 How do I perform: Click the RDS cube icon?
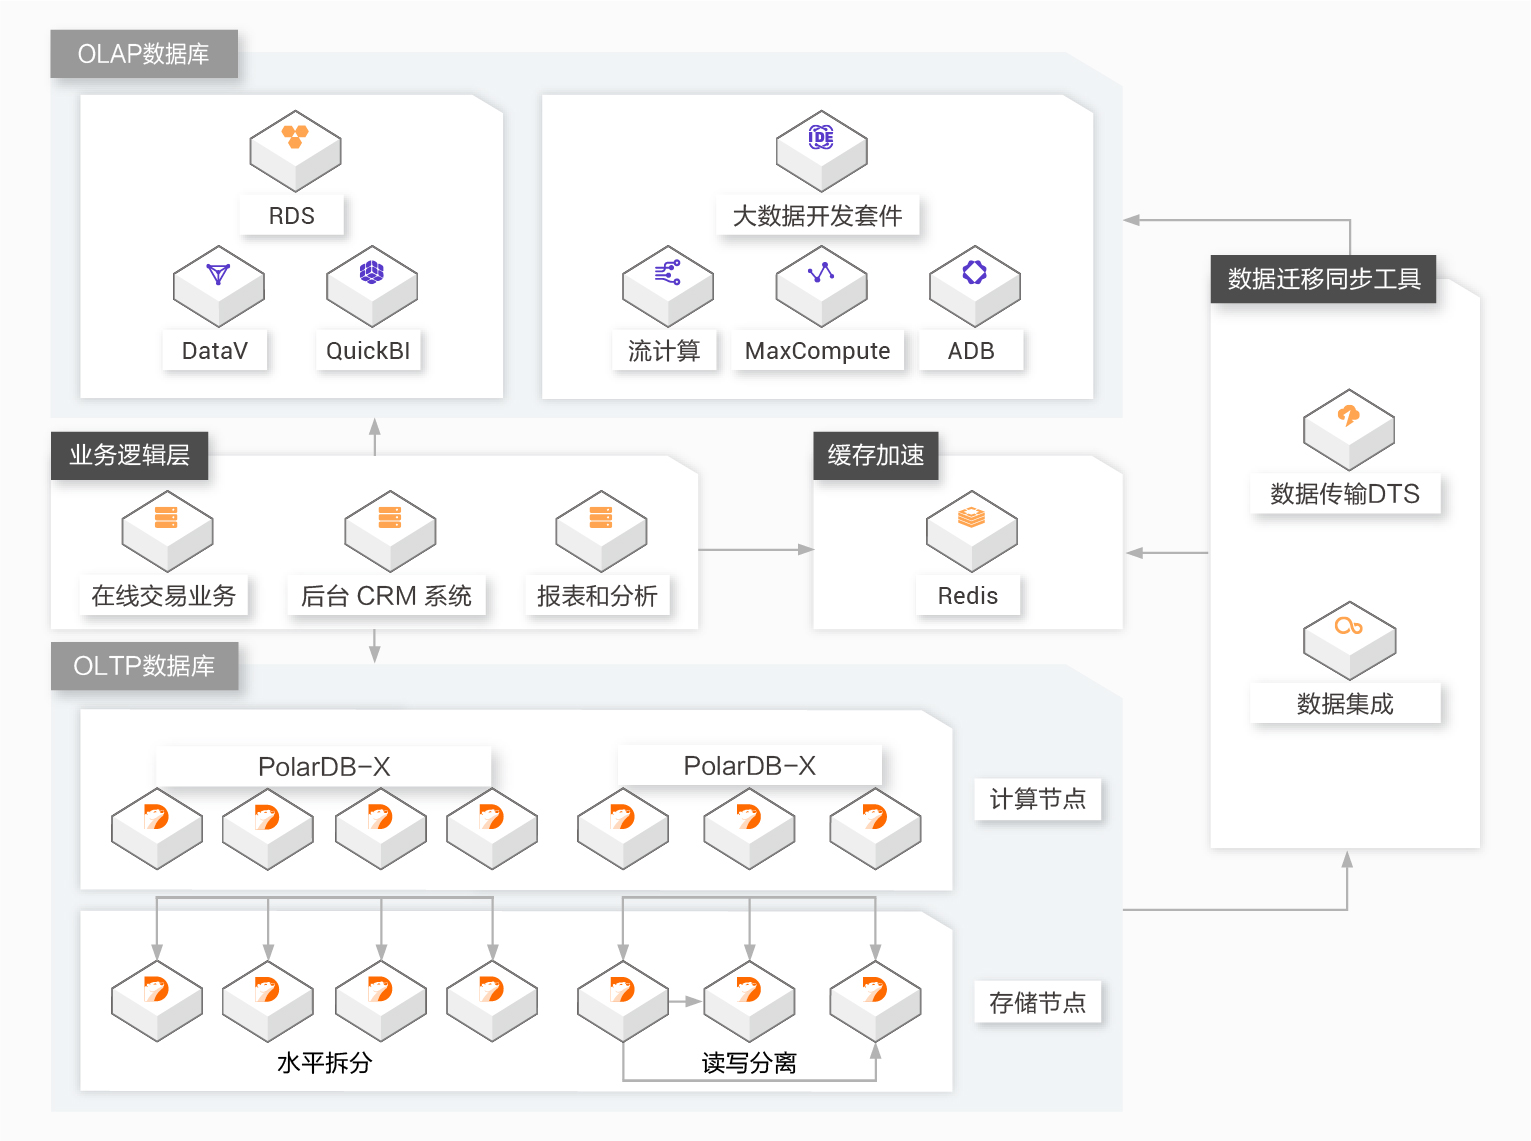pos(295,151)
